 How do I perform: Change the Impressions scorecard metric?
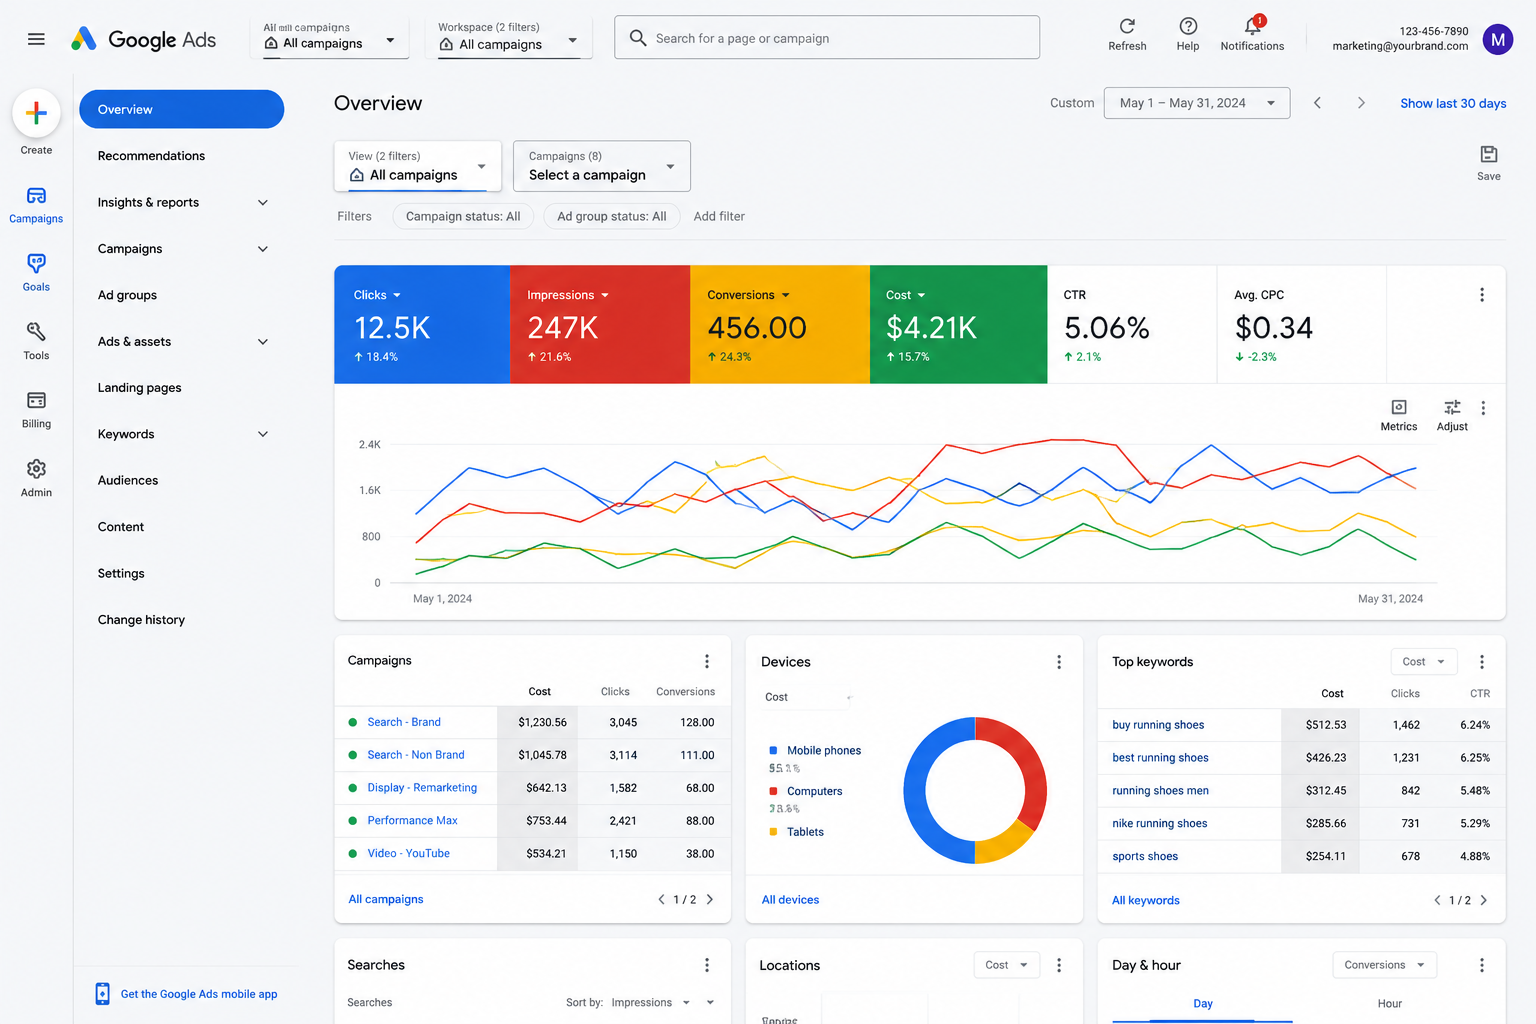pyautogui.click(x=568, y=295)
